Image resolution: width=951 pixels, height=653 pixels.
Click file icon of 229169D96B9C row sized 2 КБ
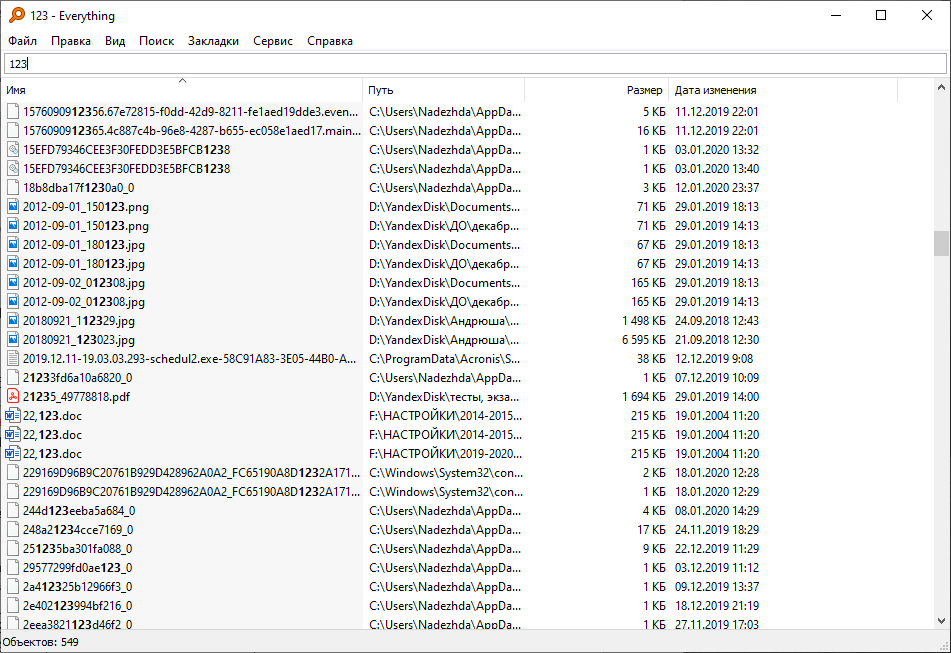13,472
